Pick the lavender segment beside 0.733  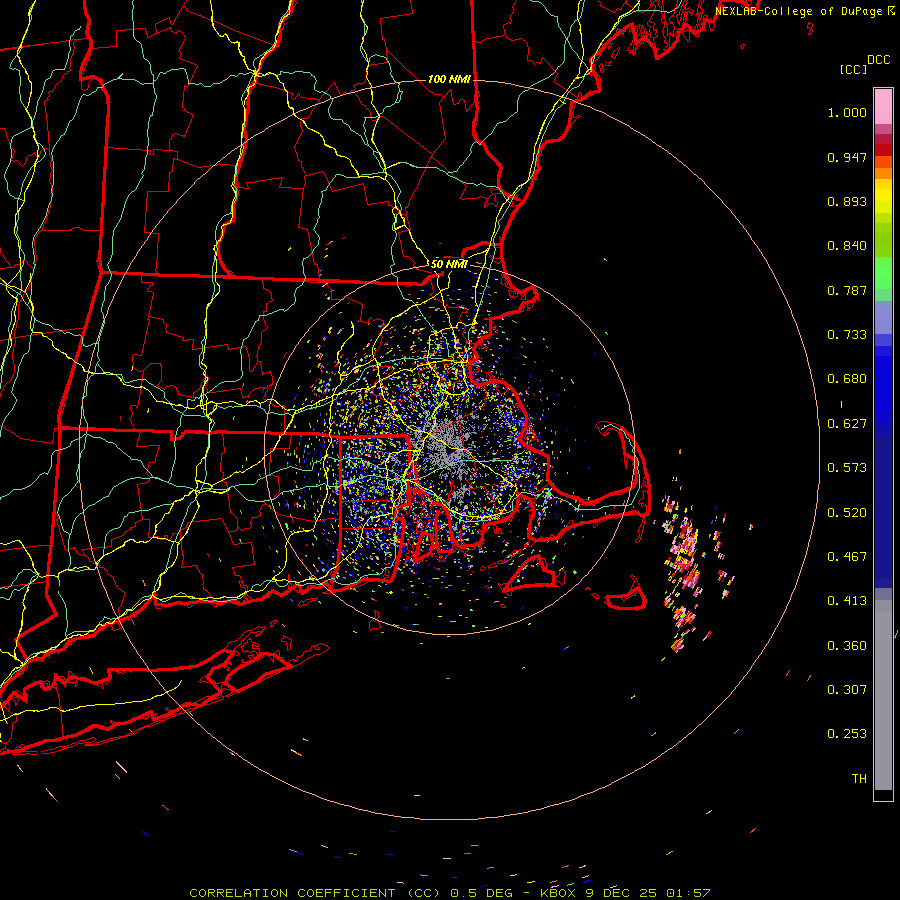click(x=883, y=318)
